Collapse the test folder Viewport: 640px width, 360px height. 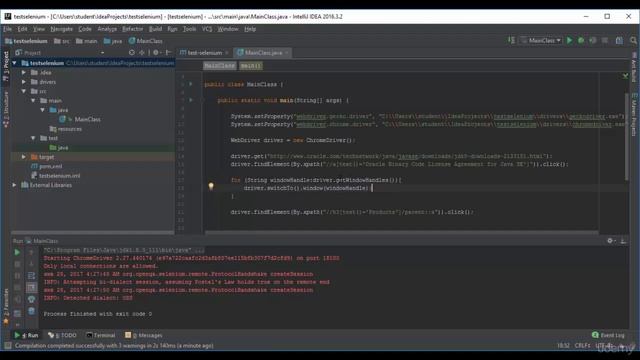coord(33,138)
